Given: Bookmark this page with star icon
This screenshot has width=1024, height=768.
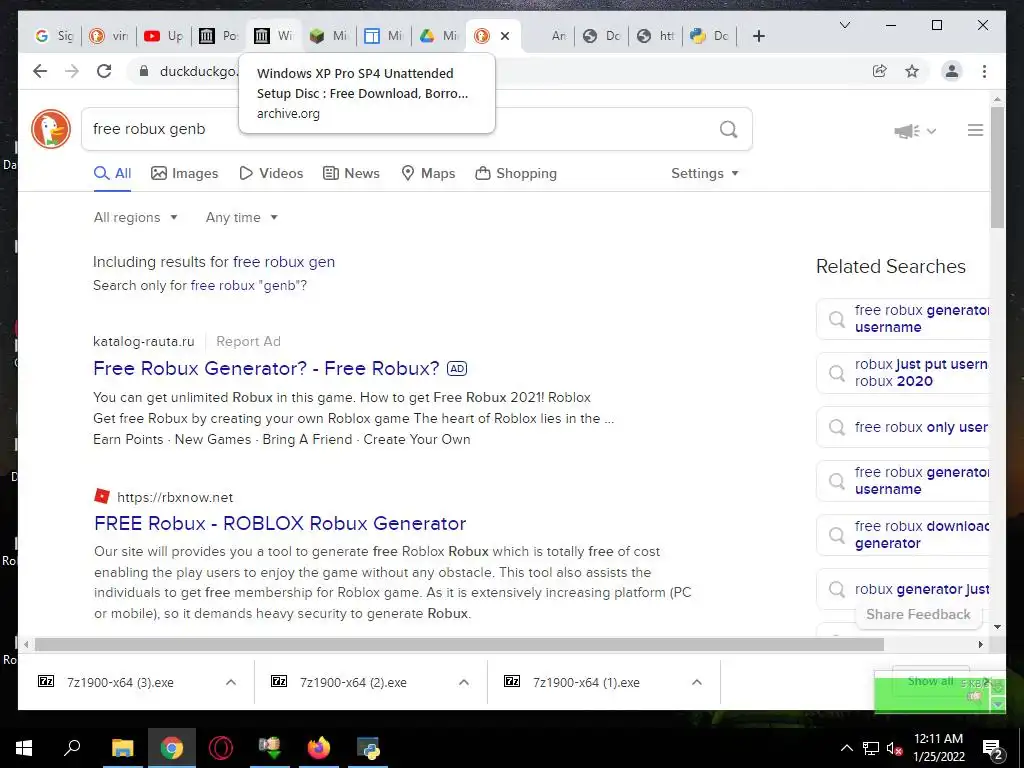Looking at the screenshot, I should tap(912, 71).
